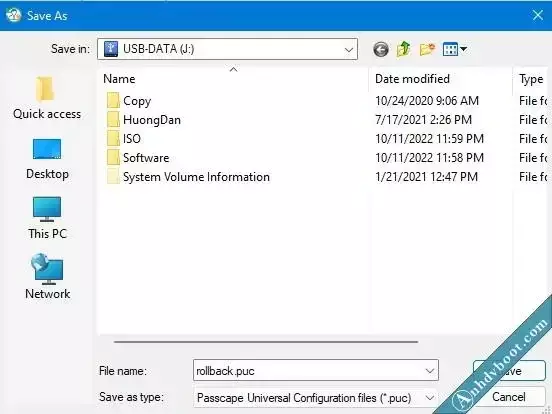Select This PC in the places bar

click(47, 218)
